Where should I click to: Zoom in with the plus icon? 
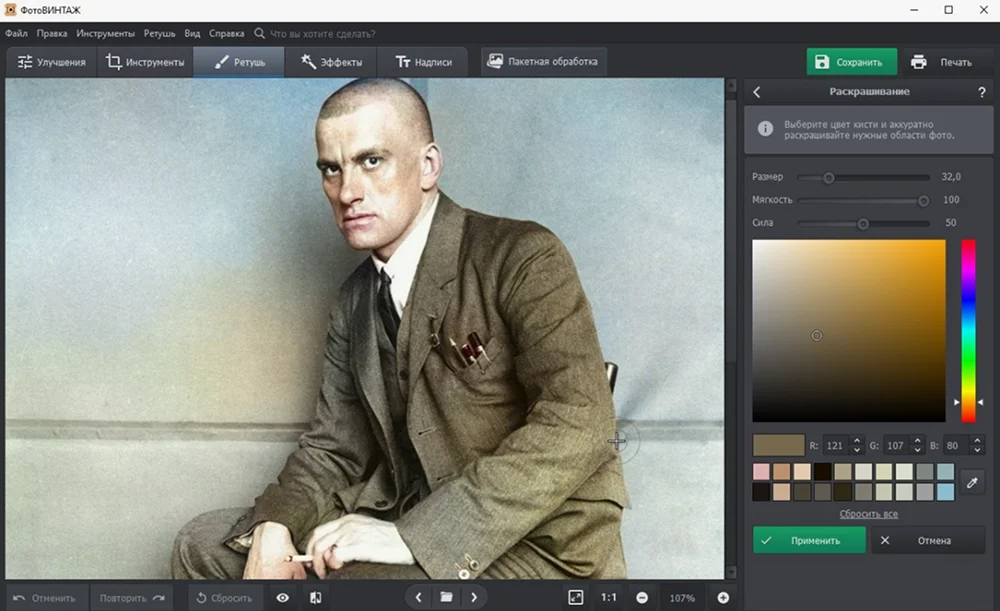tap(723, 597)
